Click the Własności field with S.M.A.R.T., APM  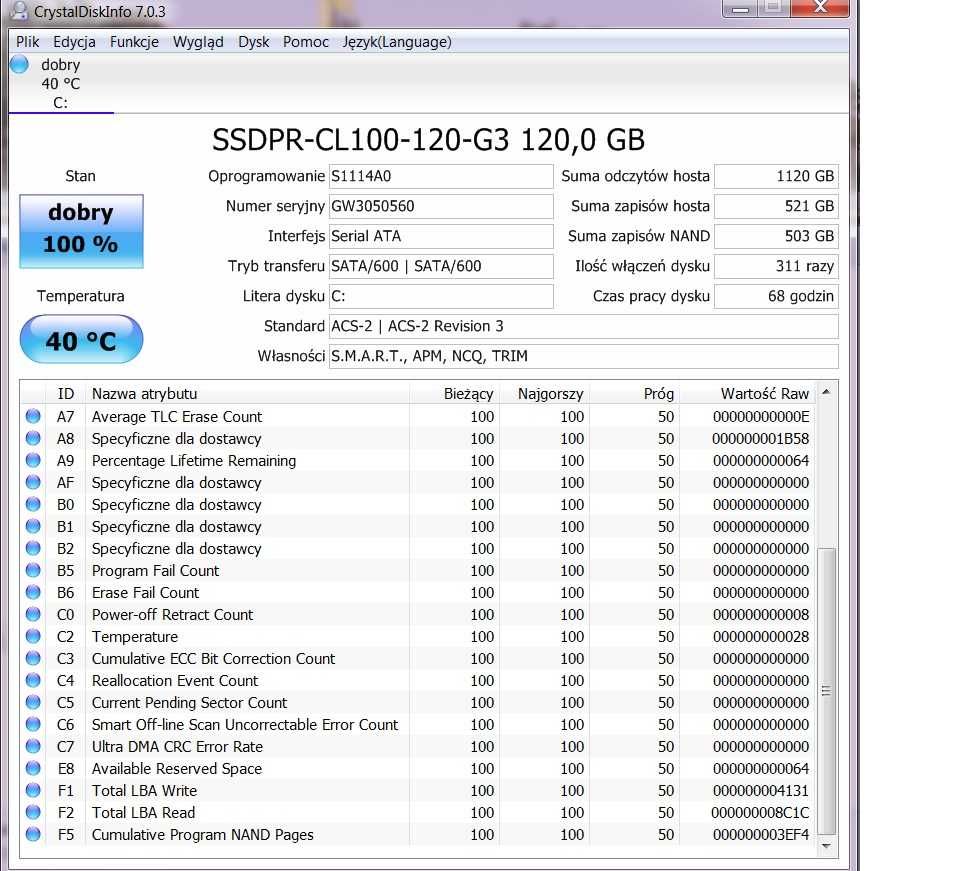pos(583,356)
